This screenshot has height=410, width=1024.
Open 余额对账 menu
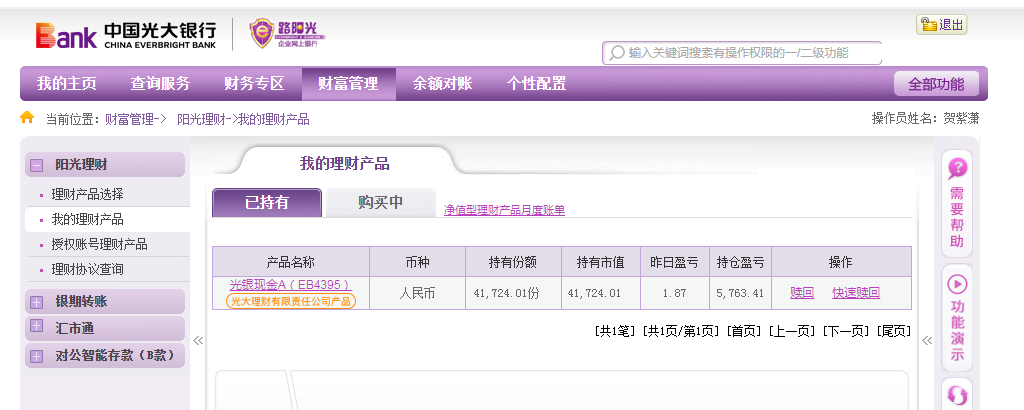tap(443, 84)
